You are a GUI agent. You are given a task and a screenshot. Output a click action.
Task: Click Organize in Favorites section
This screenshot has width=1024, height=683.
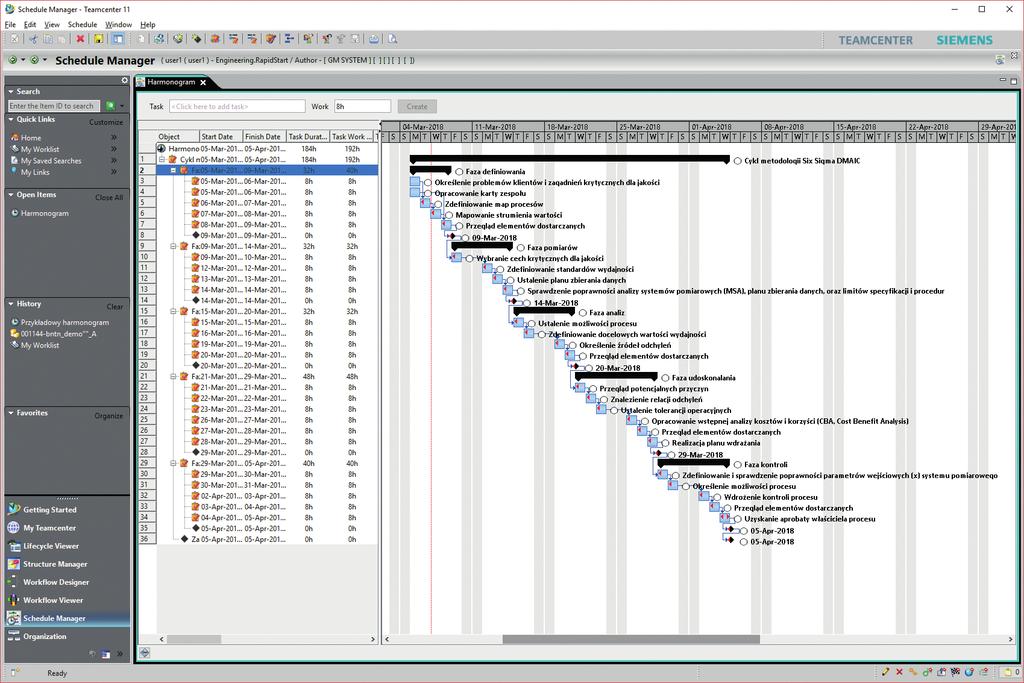click(x=108, y=415)
